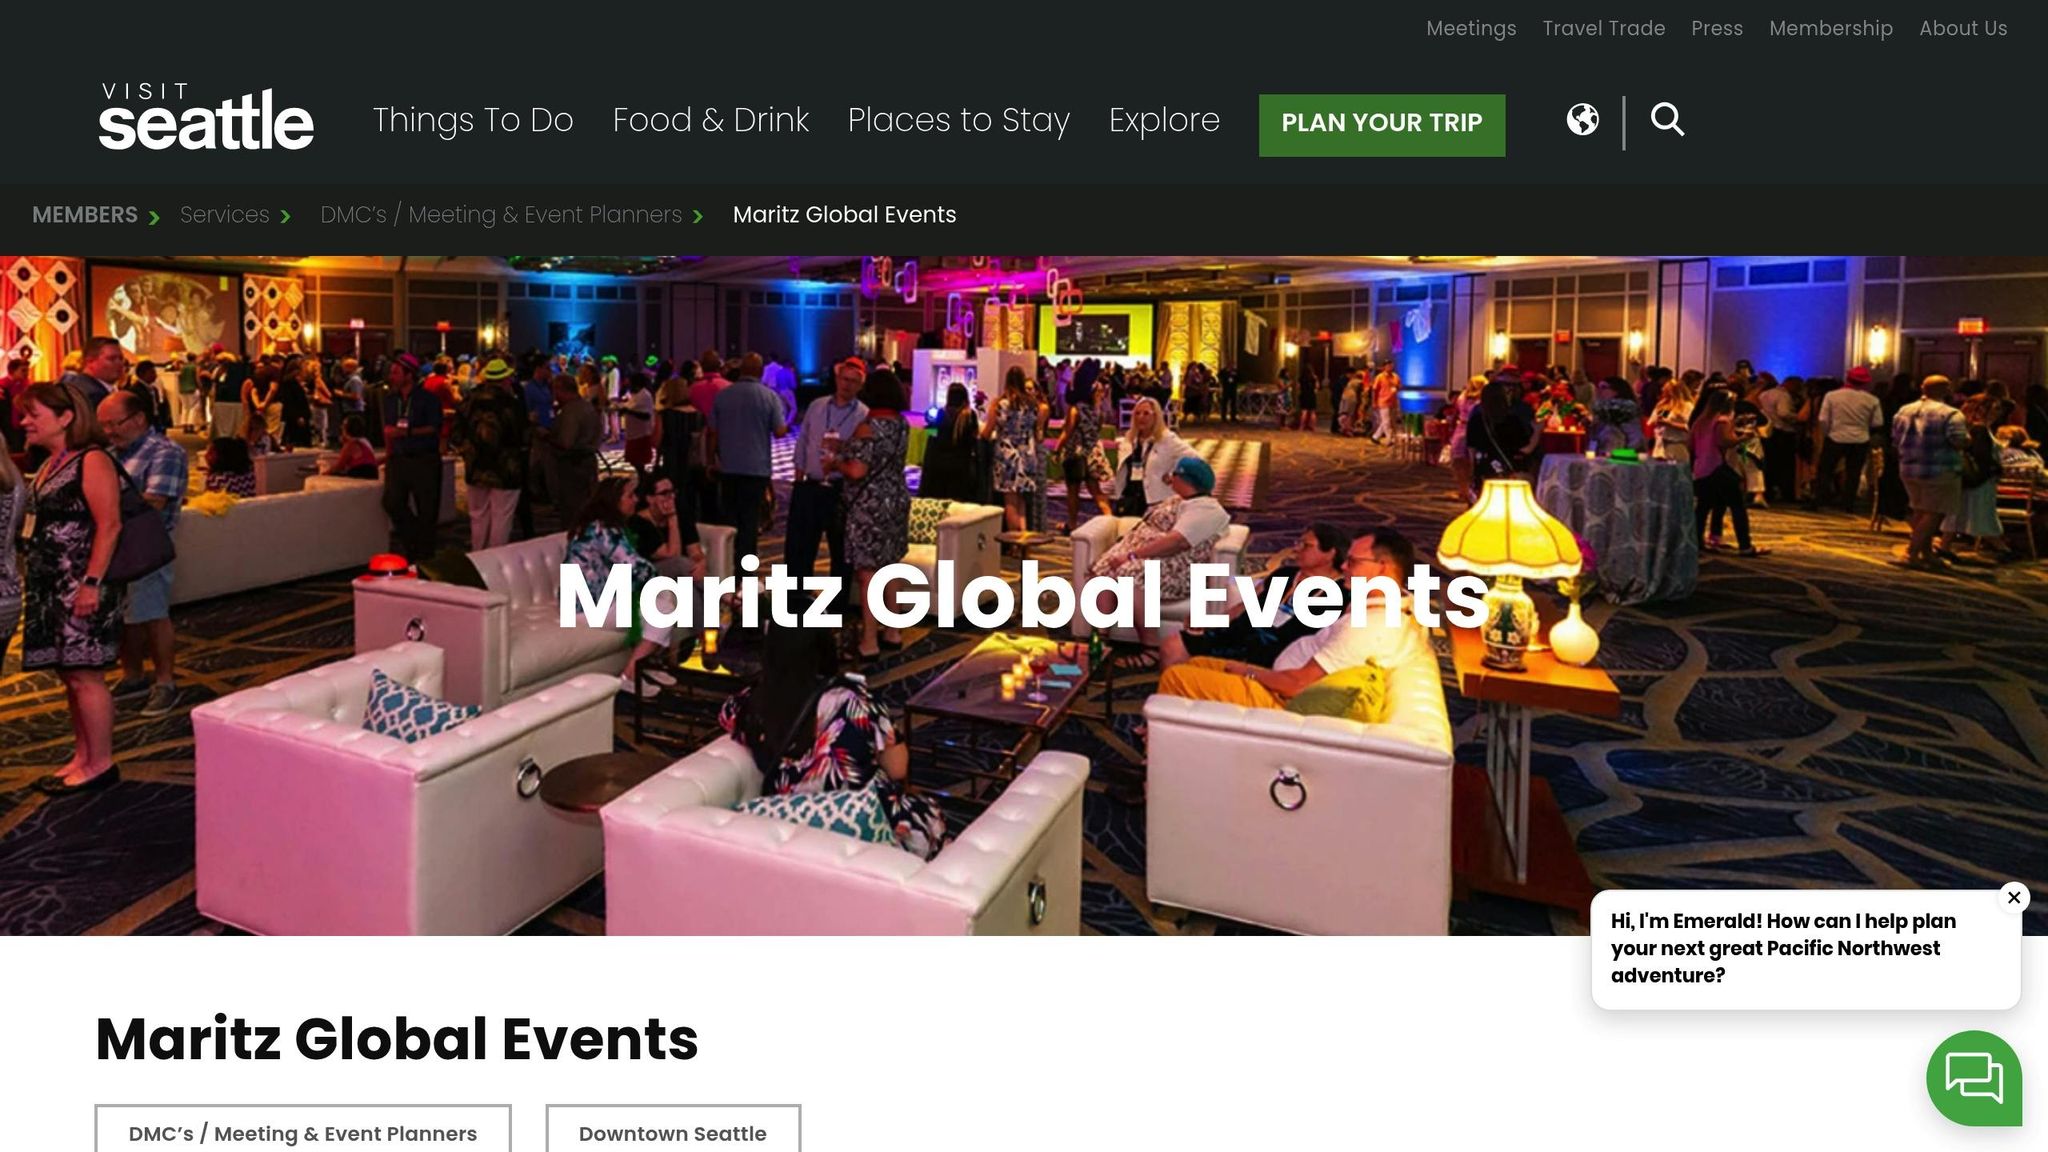The height and width of the screenshot is (1152, 2048).
Task: Click the PLAN YOUR TRIP button
Action: (1382, 125)
